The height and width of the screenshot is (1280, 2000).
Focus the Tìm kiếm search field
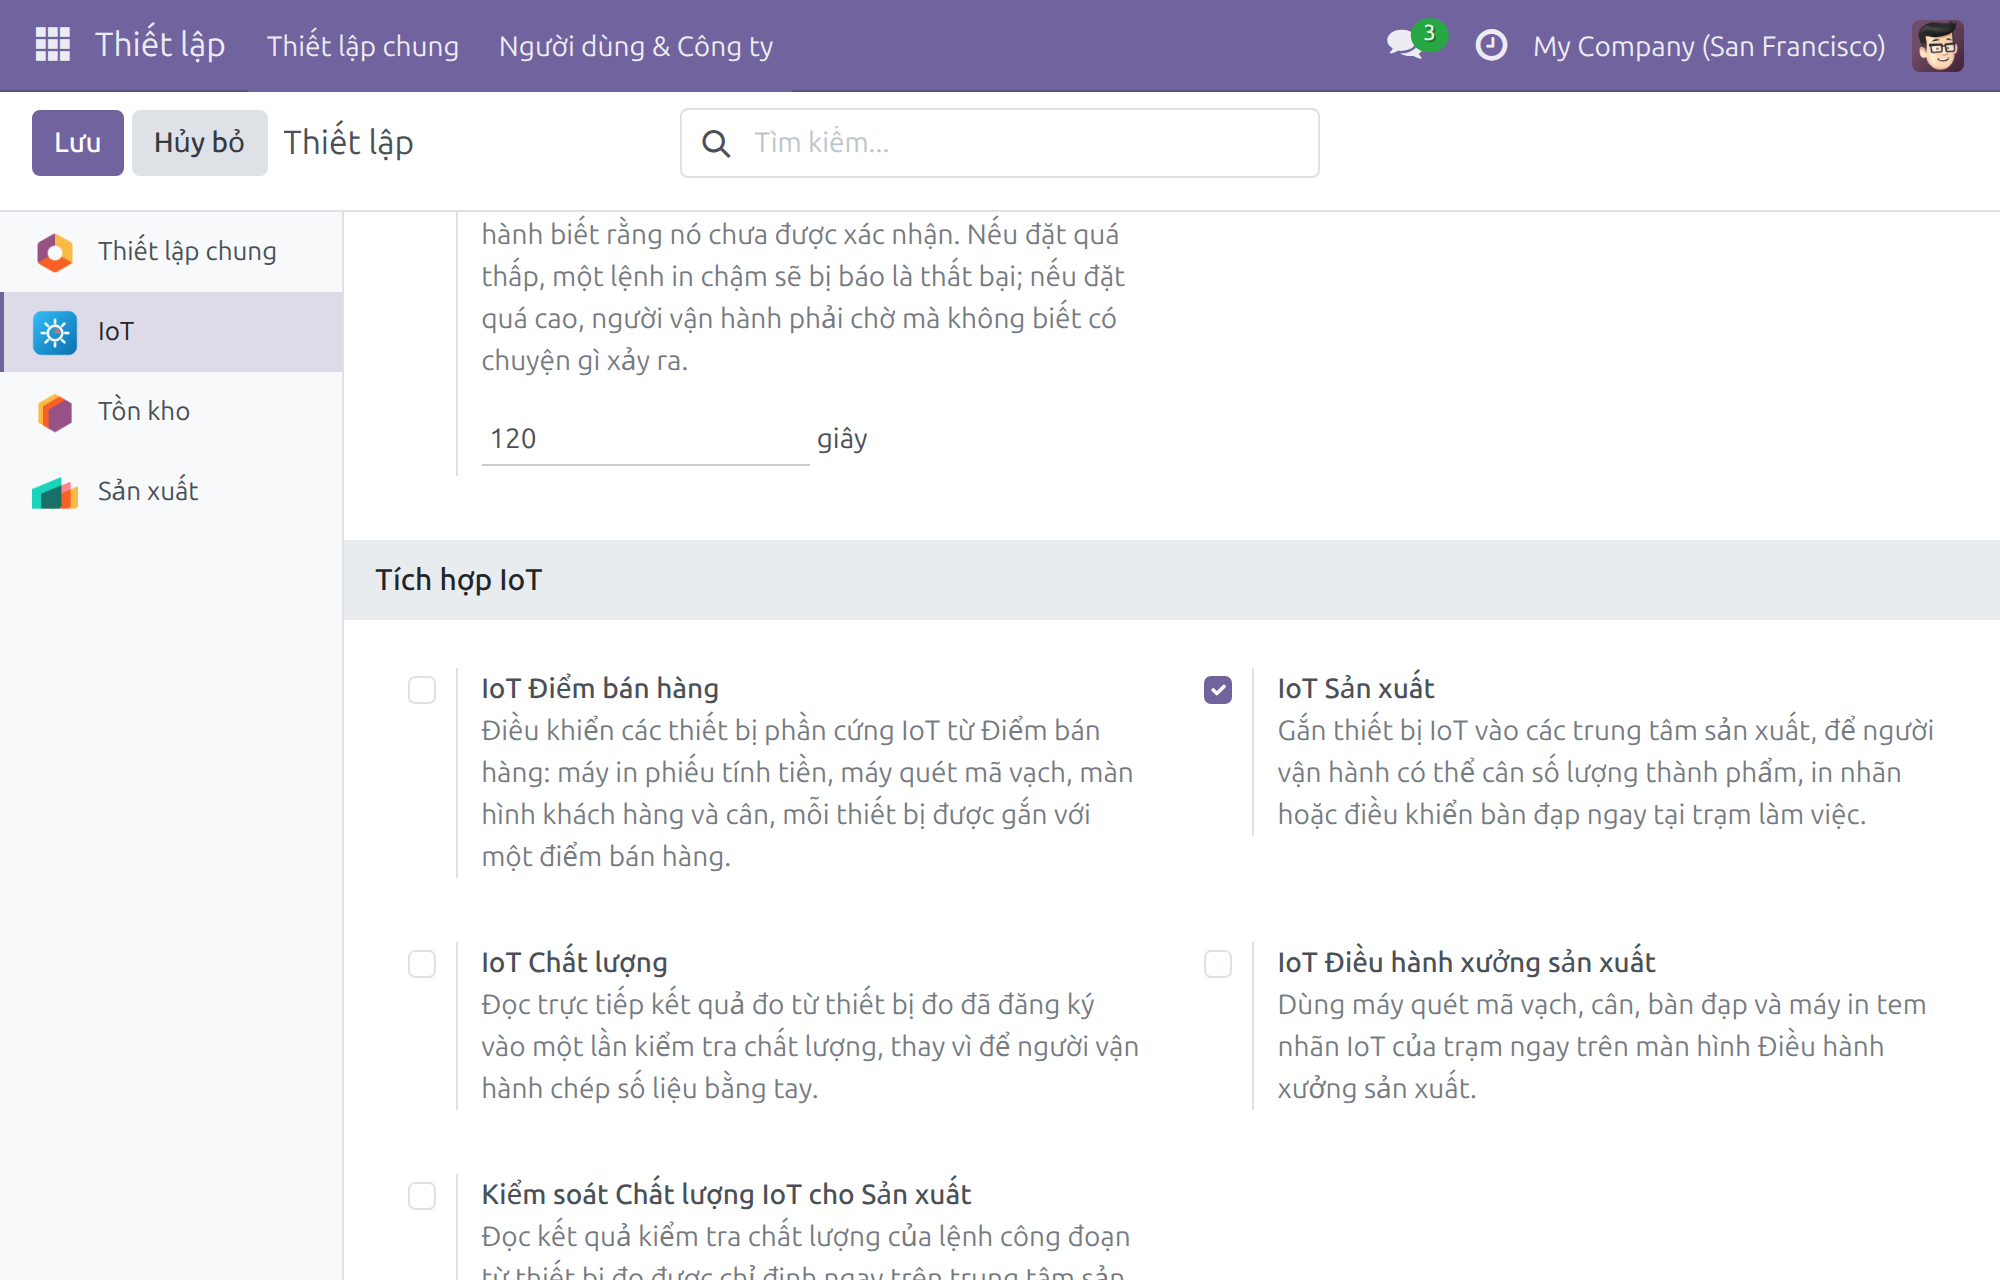[1000, 143]
